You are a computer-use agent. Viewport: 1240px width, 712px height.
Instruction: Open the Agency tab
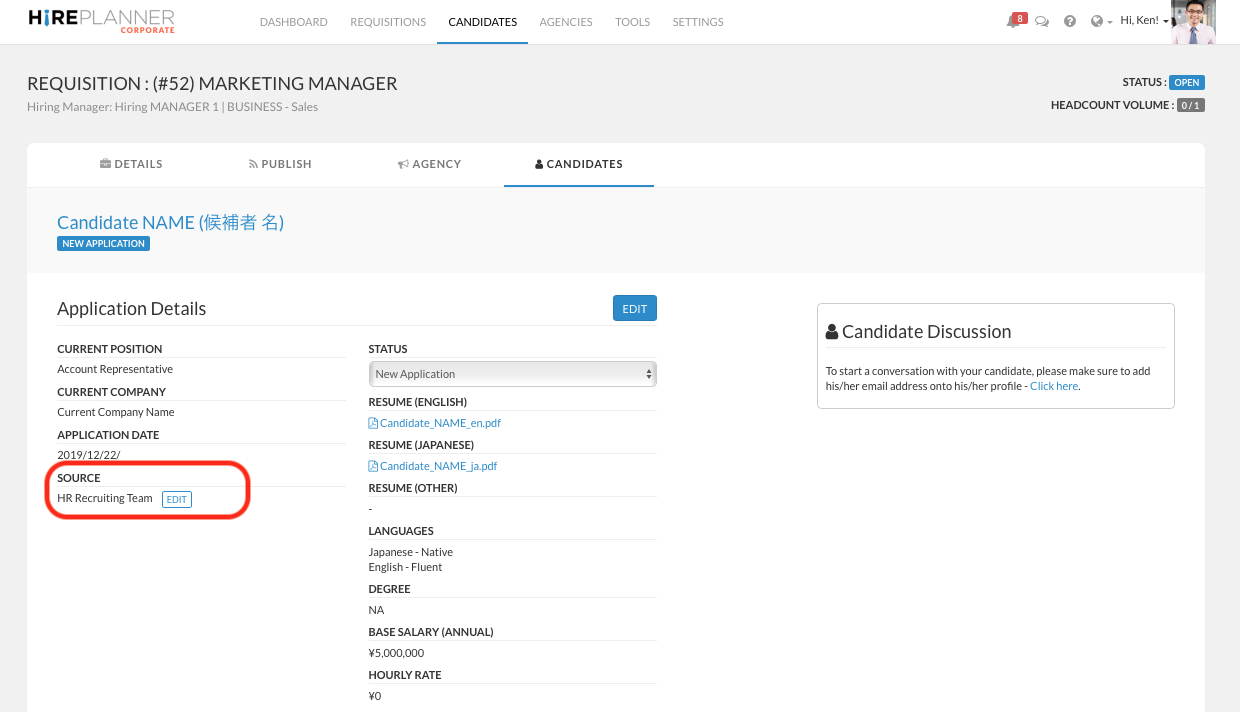click(x=429, y=164)
